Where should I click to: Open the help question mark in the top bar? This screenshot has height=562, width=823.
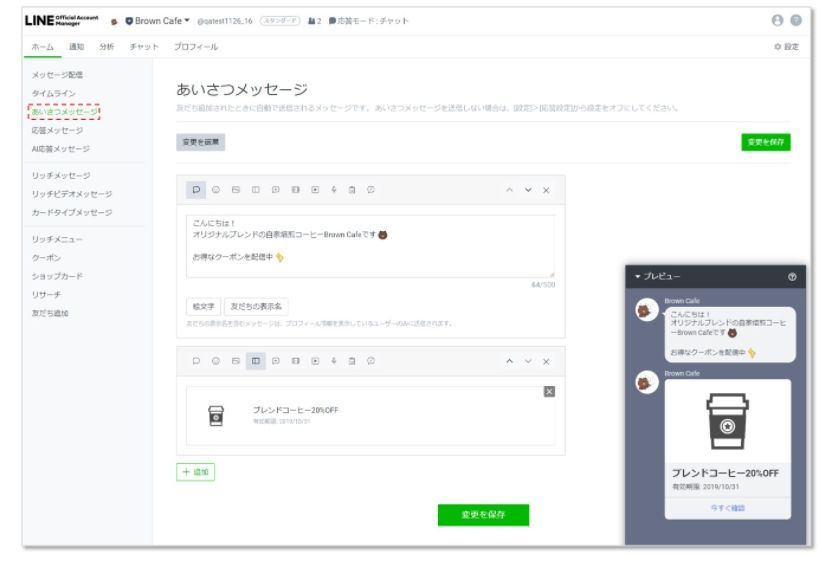796,20
